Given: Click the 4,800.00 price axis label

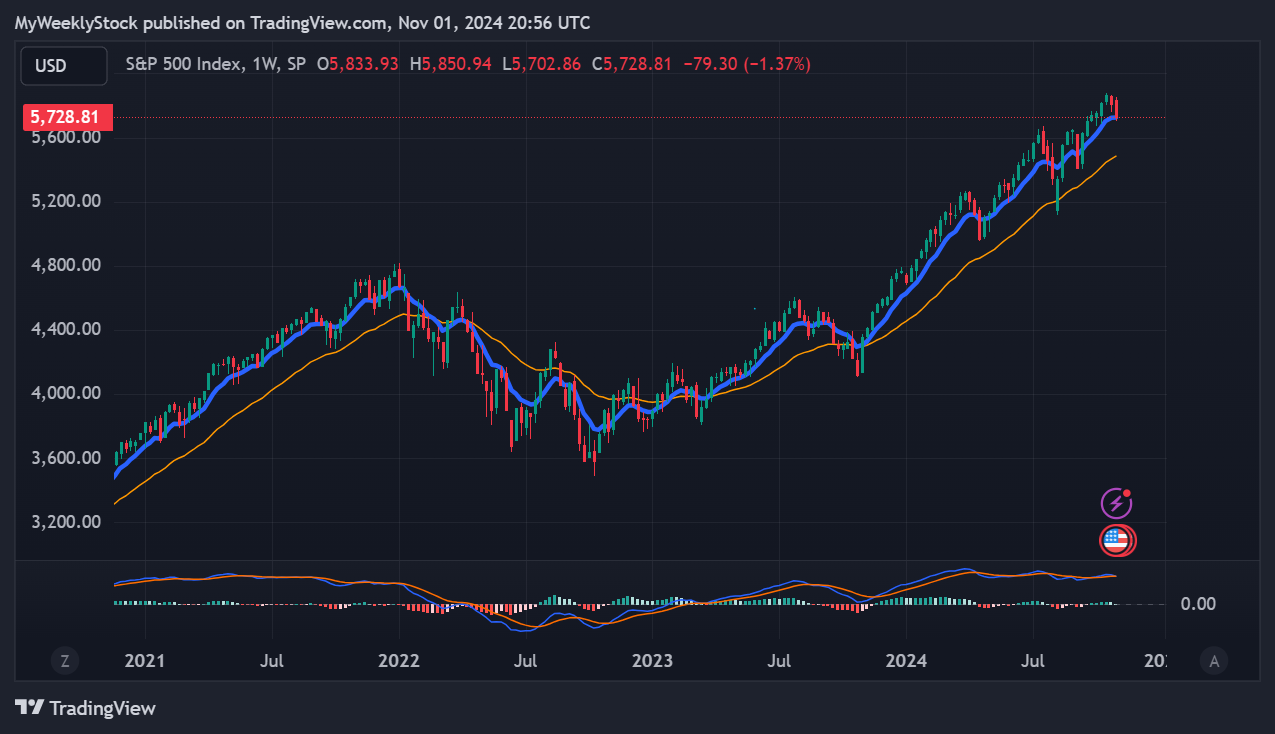Looking at the screenshot, I should tap(65, 266).
